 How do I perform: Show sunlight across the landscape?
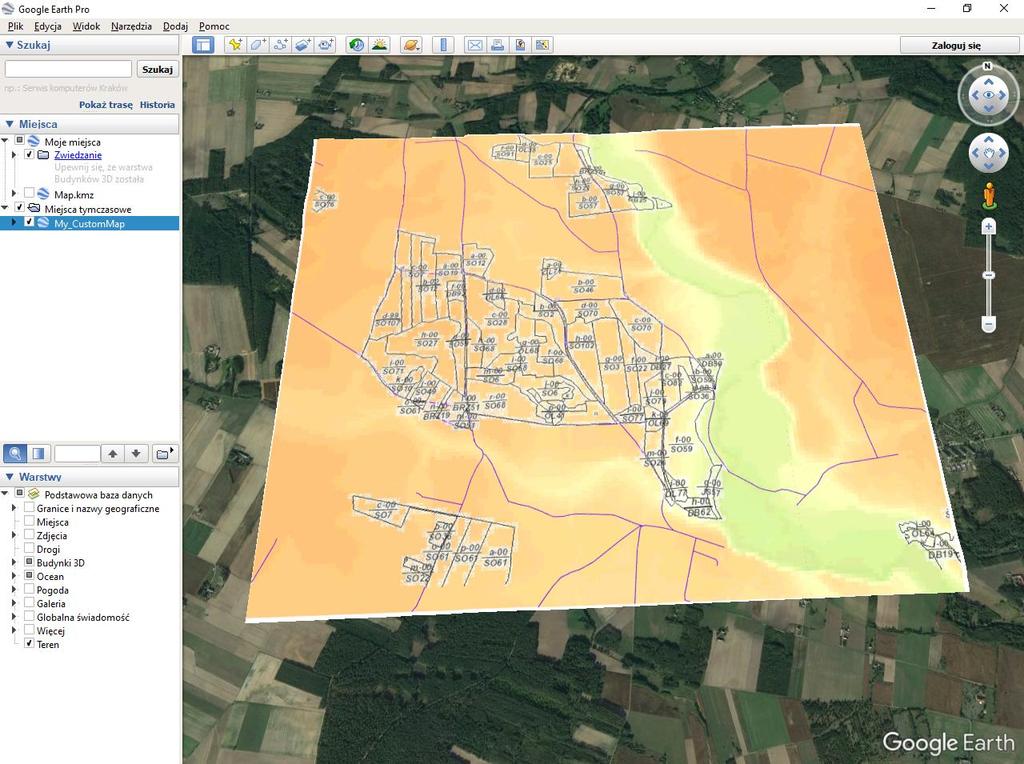pos(379,45)
